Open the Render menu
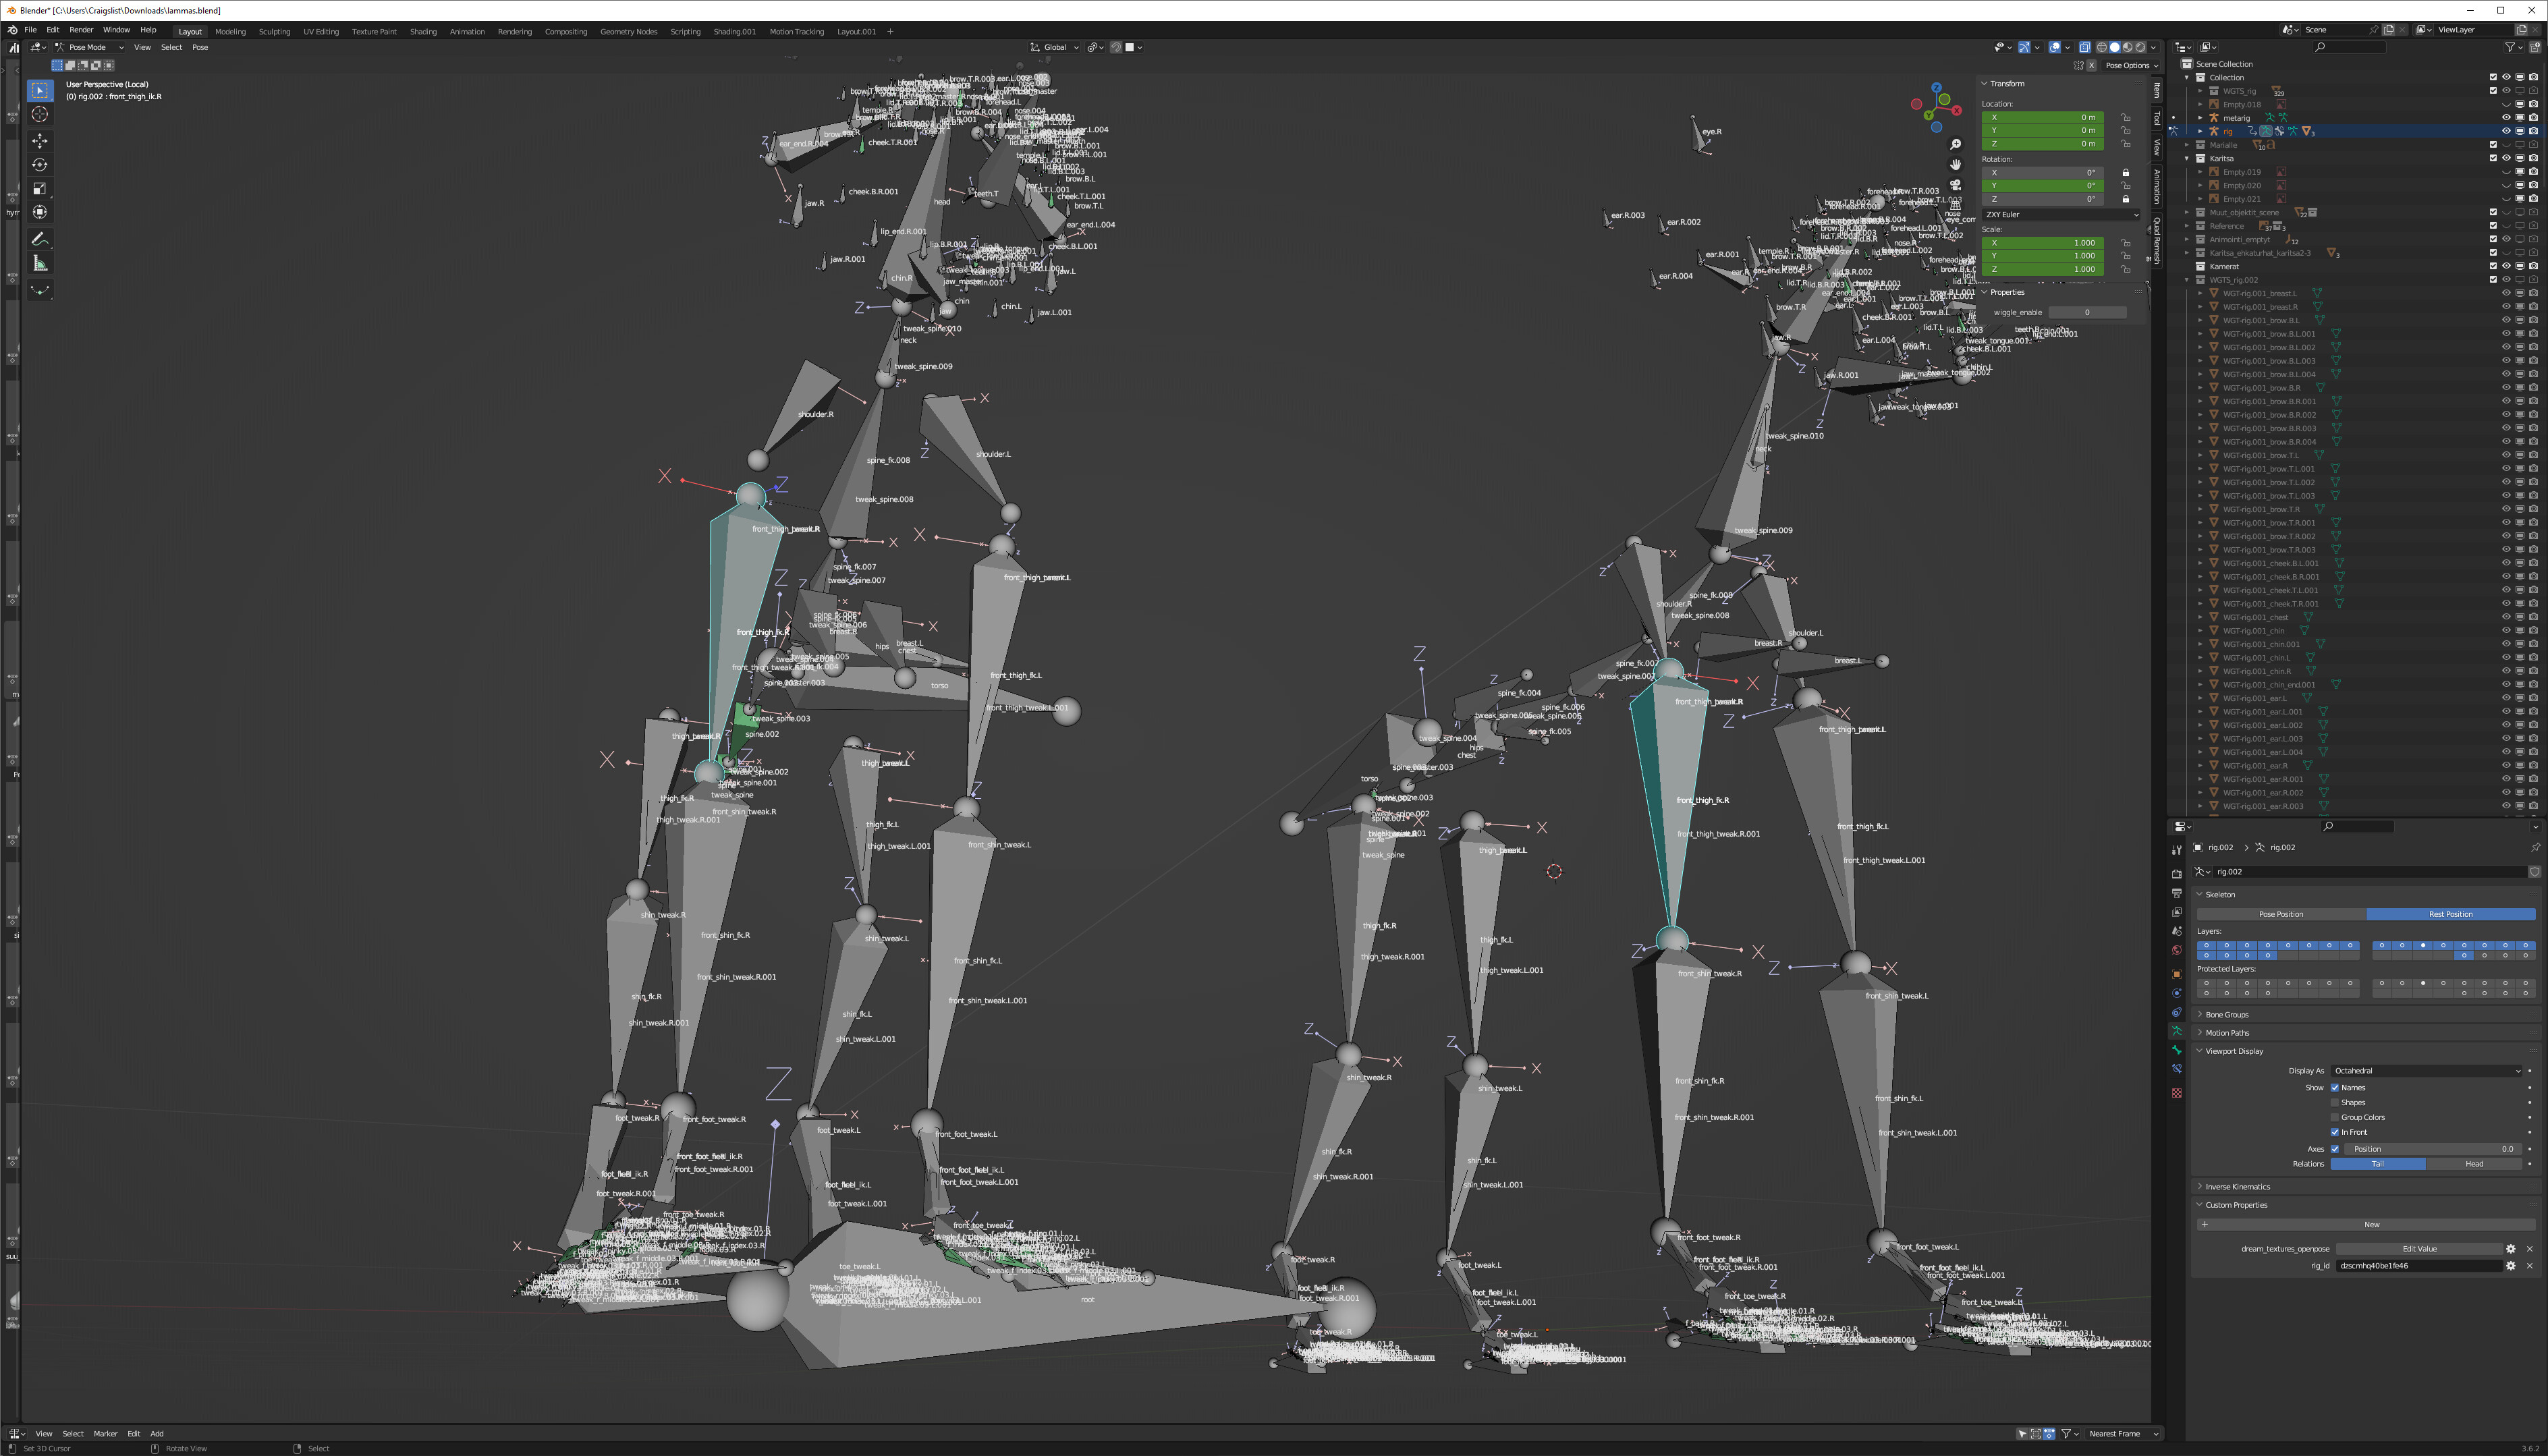The height and width of the screenshot is (1456, 2548). [81, 30]
